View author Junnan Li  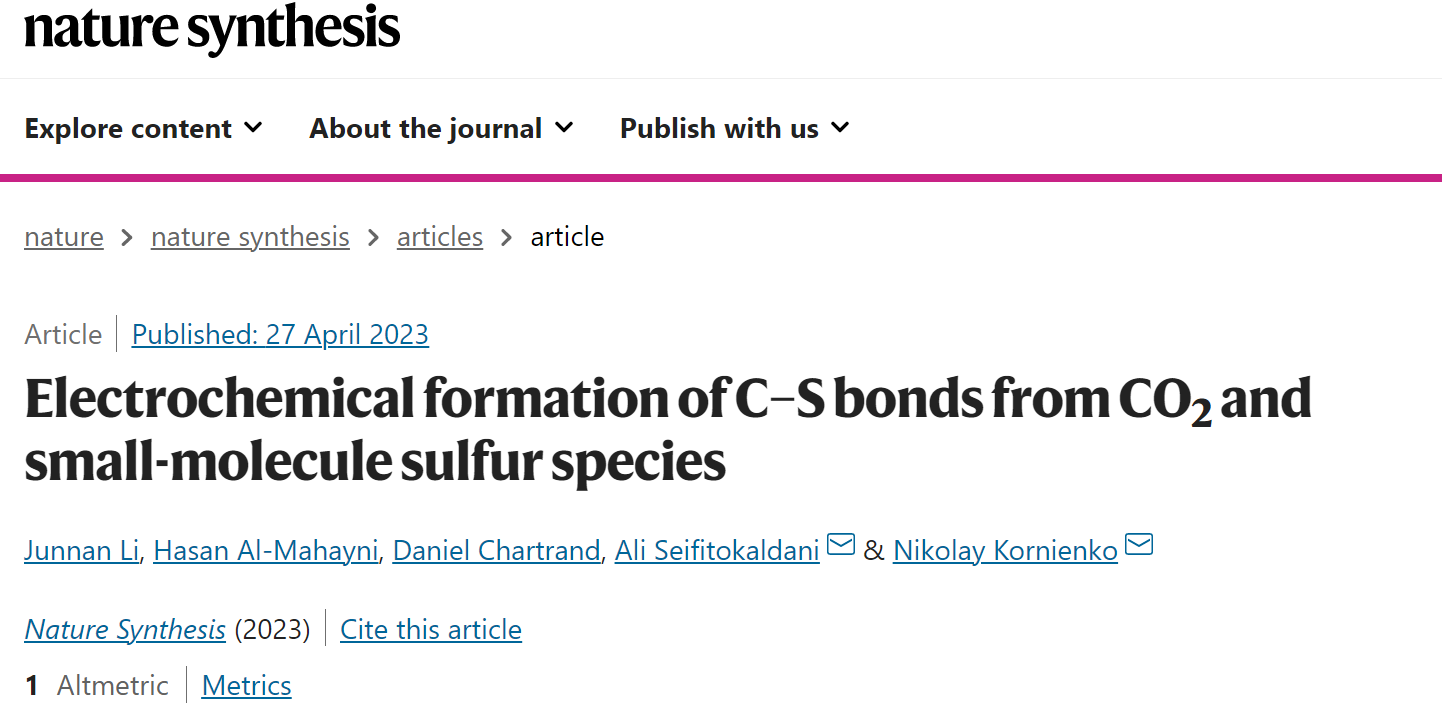point(81,550)
